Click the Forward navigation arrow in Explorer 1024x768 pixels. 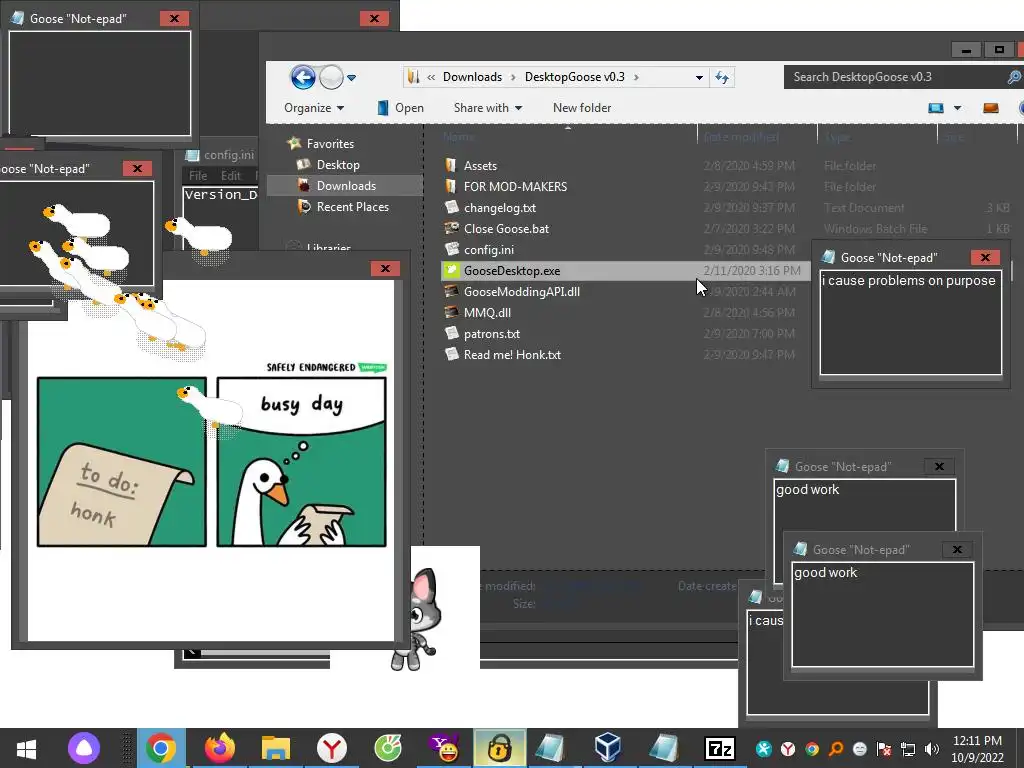331,78
